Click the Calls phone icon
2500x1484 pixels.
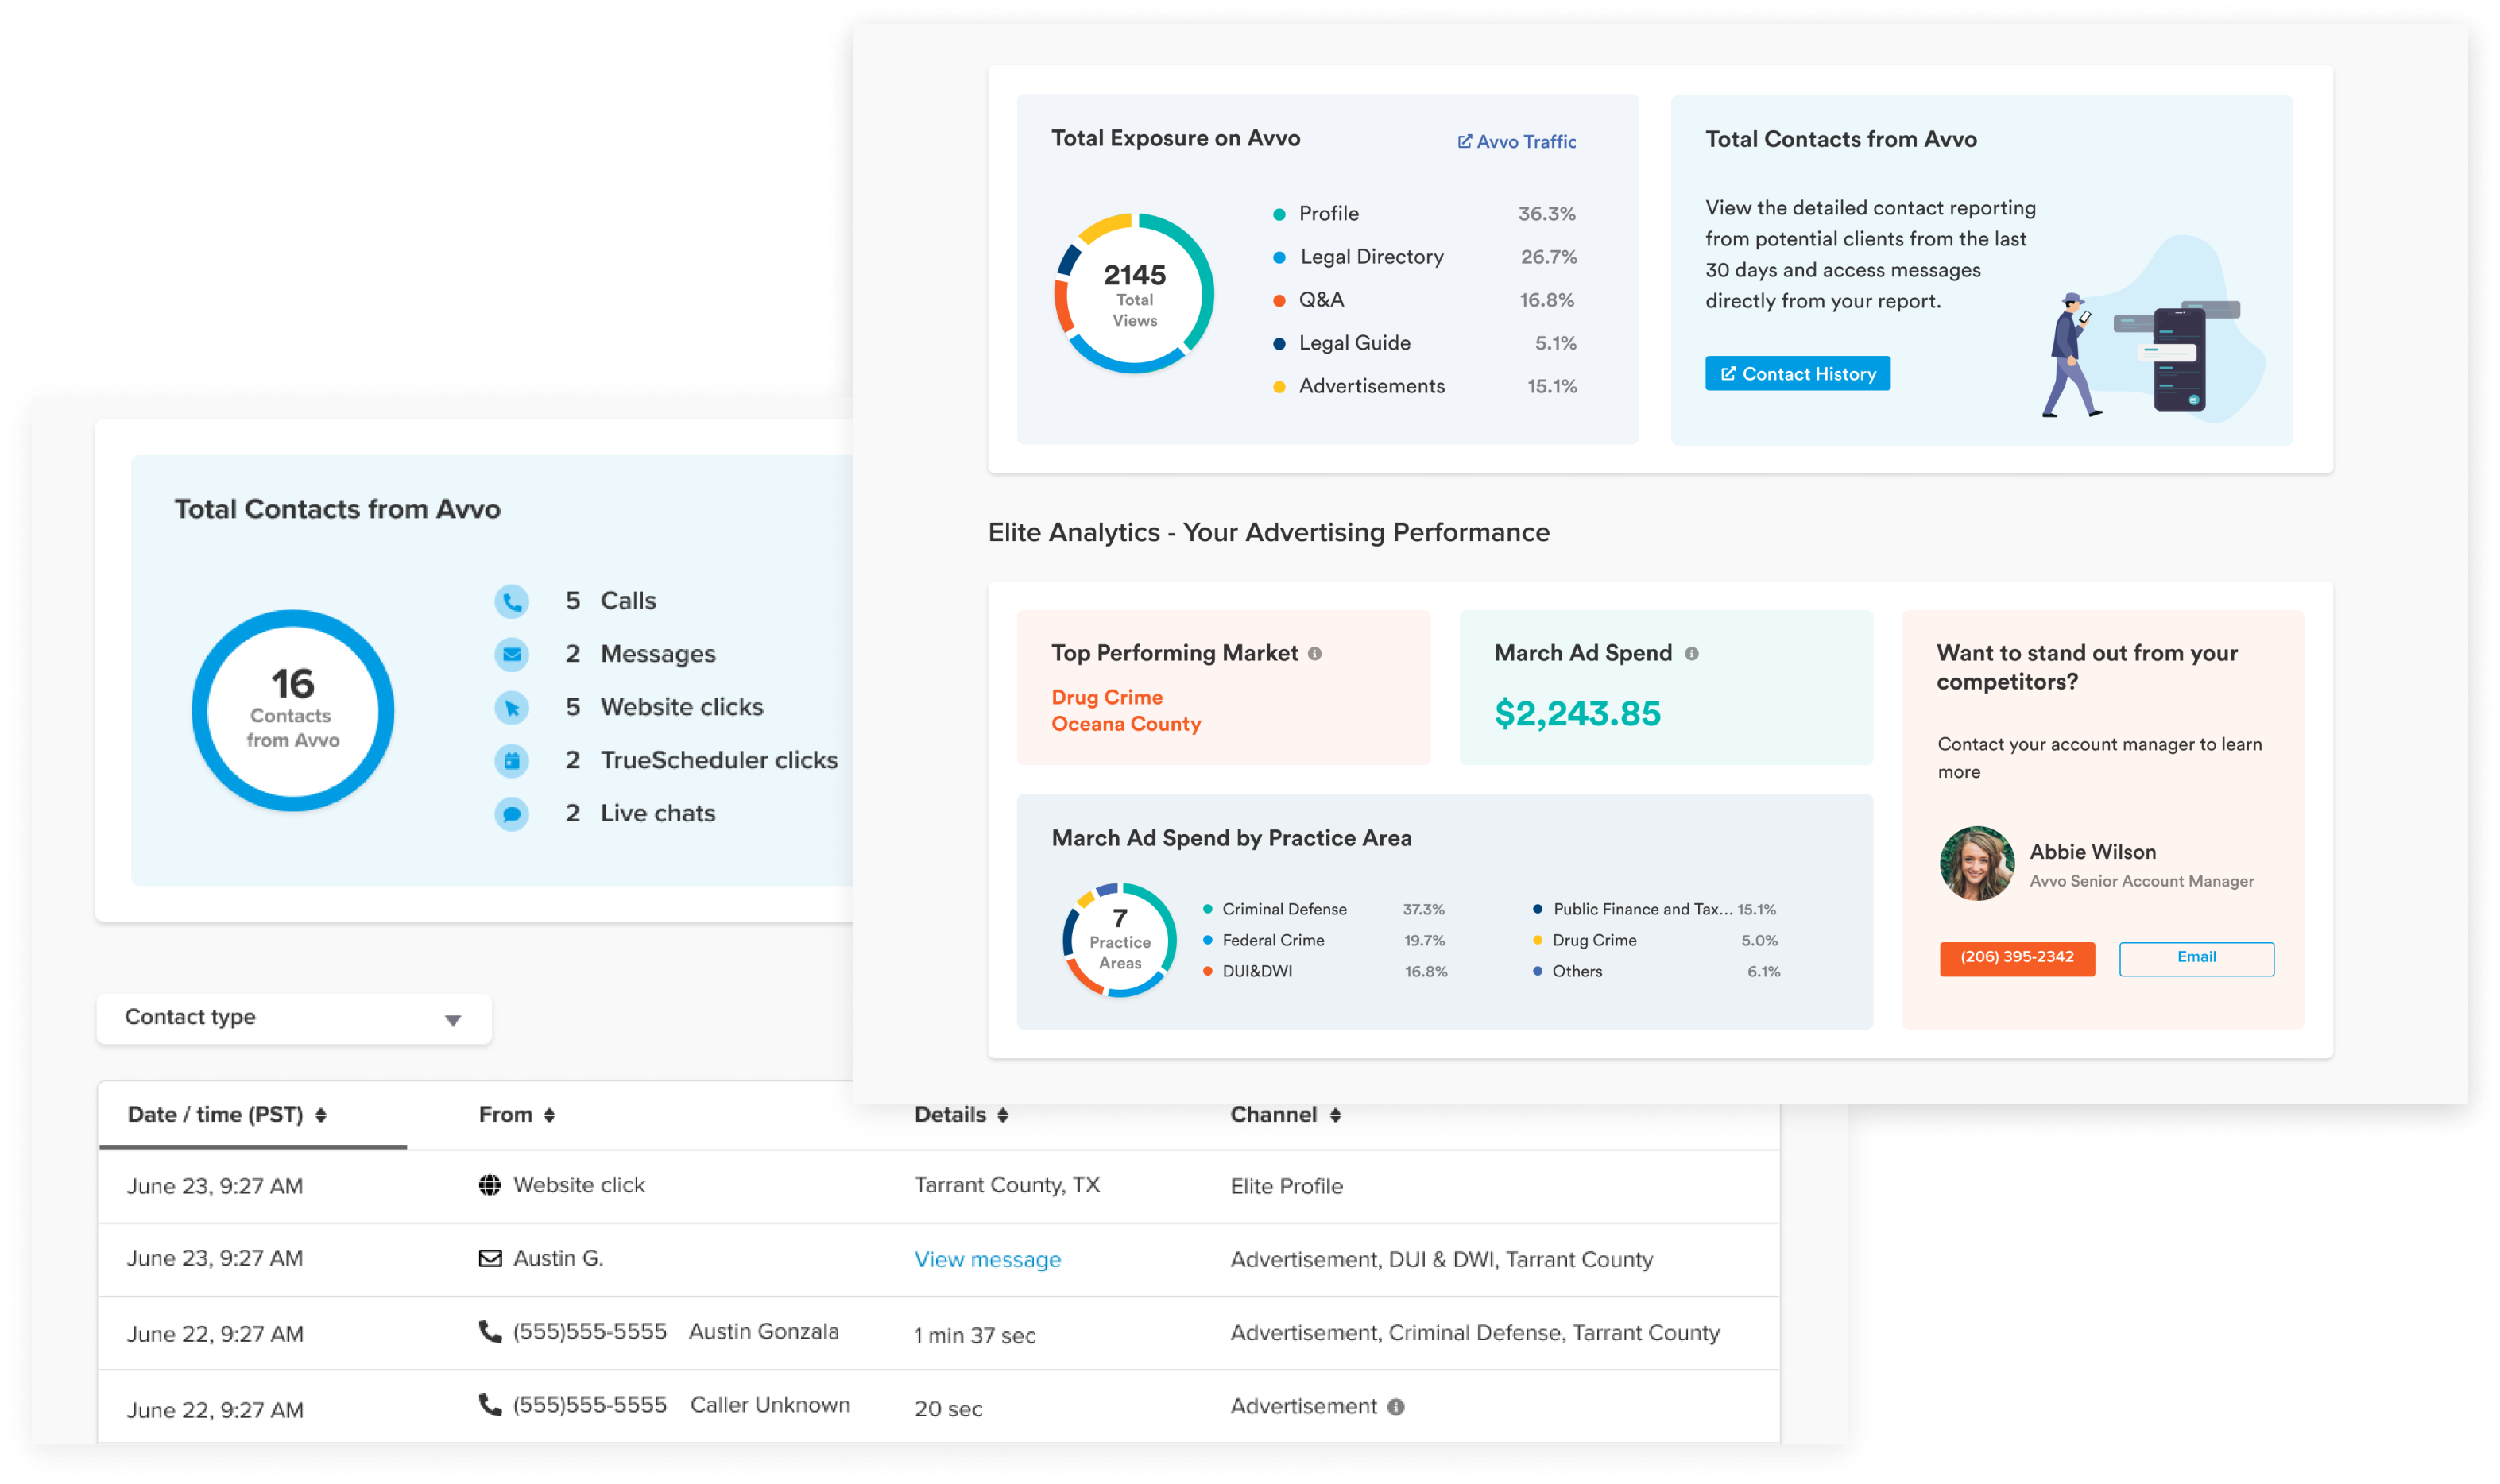[511, 601]
